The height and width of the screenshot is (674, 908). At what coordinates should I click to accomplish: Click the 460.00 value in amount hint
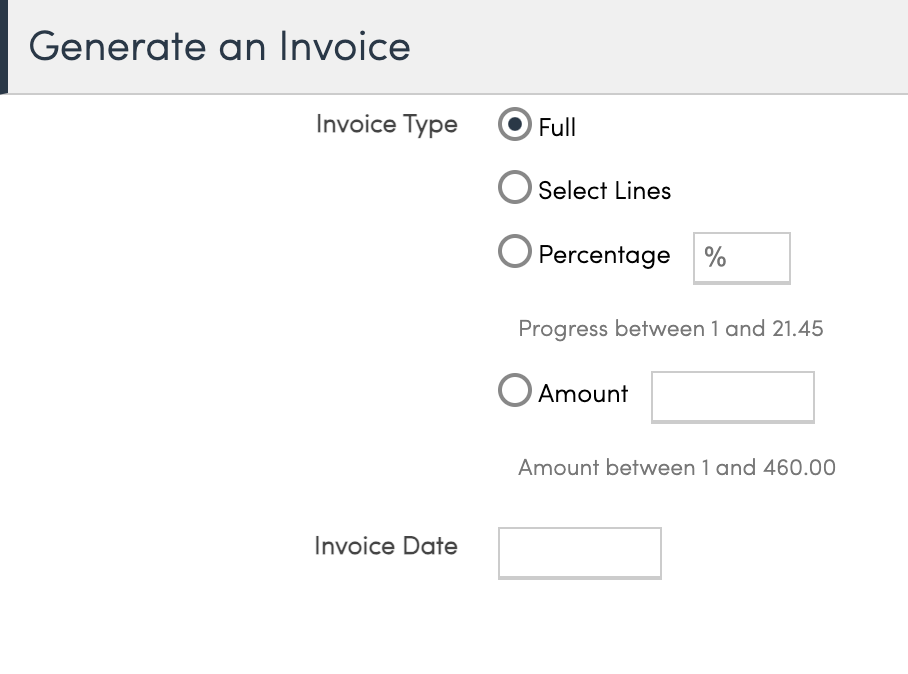799,467
